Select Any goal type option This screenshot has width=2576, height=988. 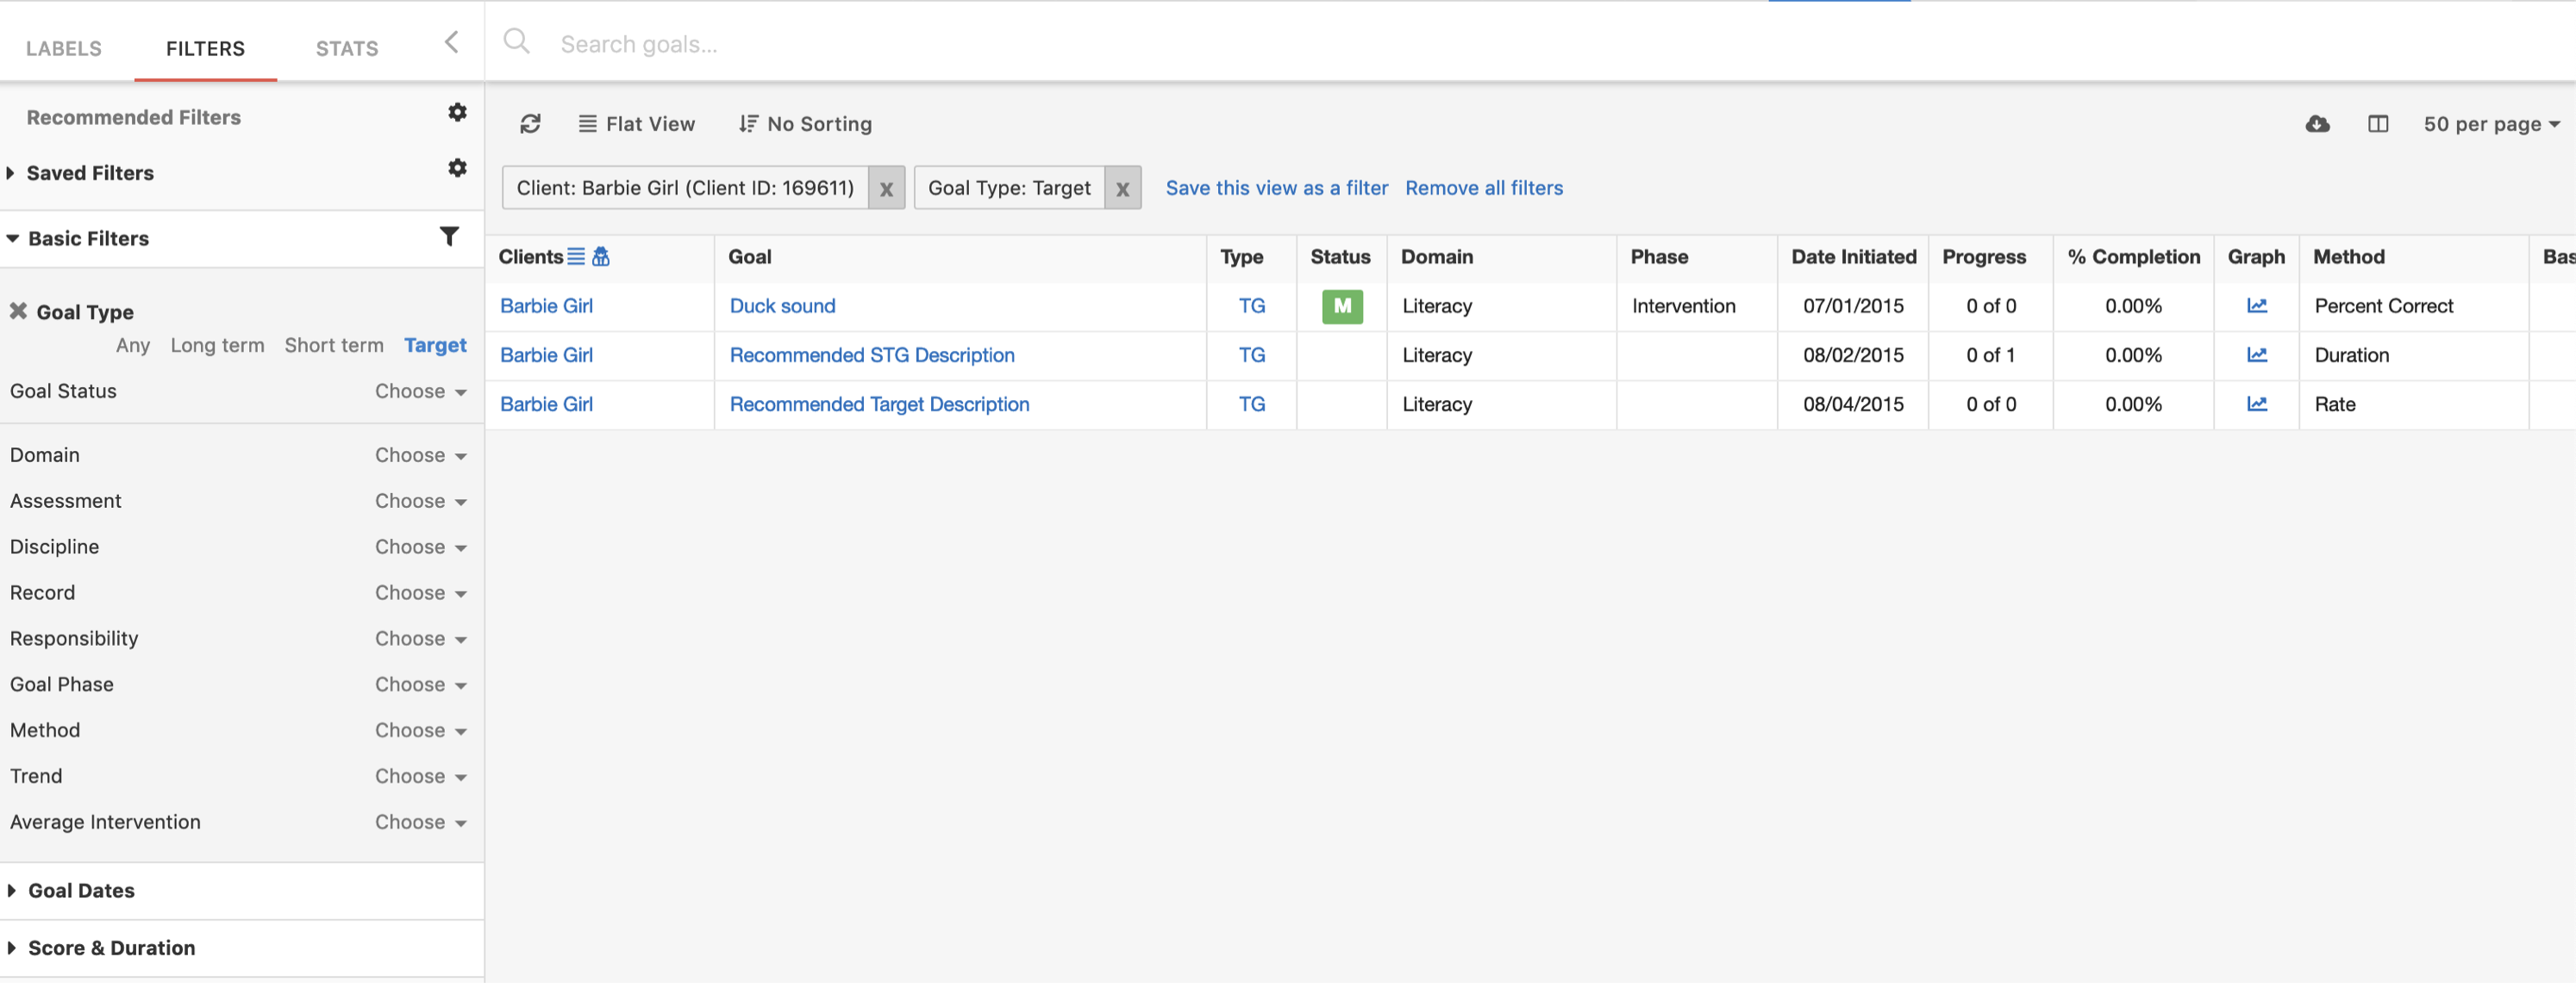[x=133, y=345]
